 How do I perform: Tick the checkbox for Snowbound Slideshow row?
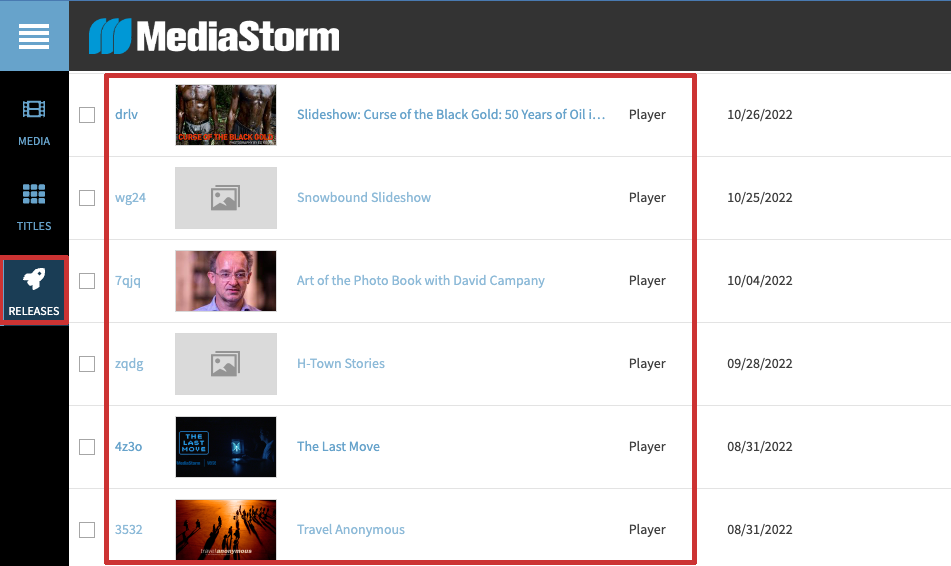(x=87, y=198)
